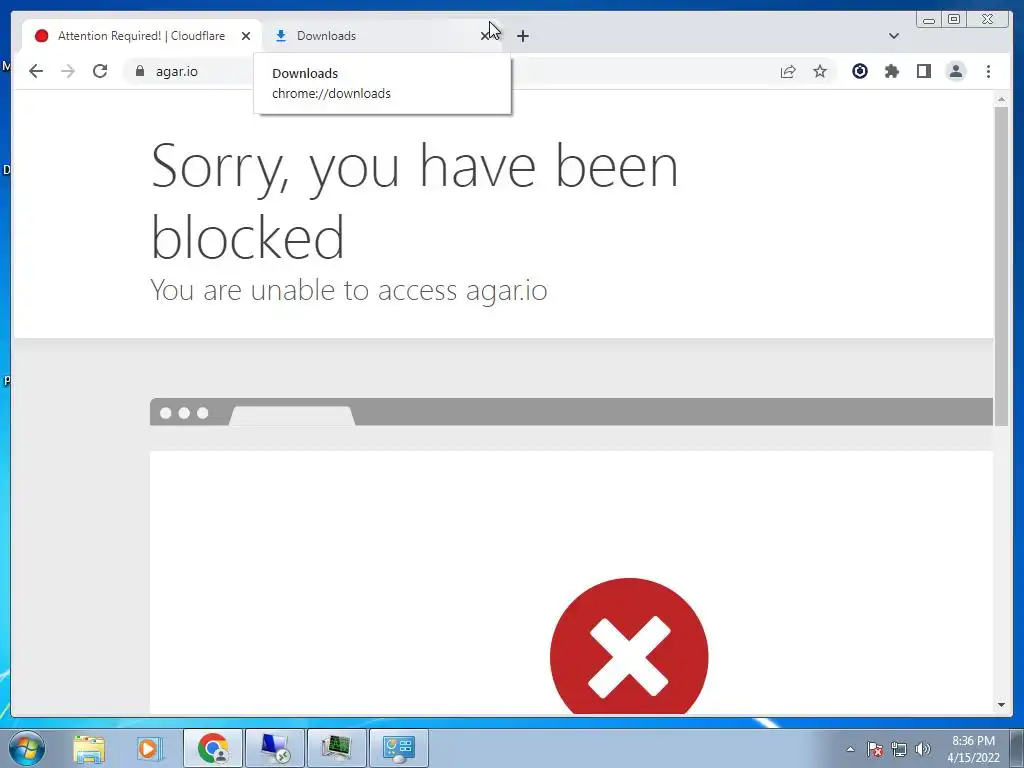The width and height of the screenshot is (1024, 768).
Task: Click the Action Center flag icon
Action: click(875, 749)
